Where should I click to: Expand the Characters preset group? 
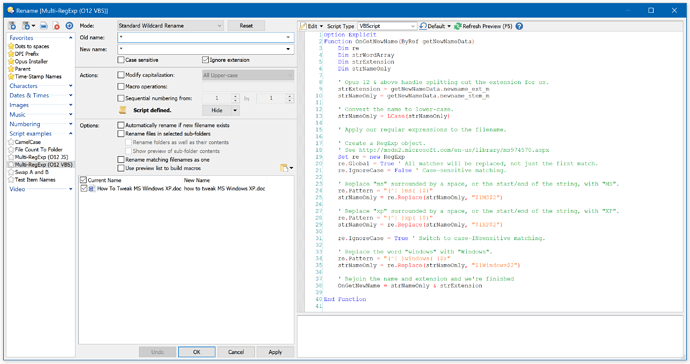coord(70,86)
